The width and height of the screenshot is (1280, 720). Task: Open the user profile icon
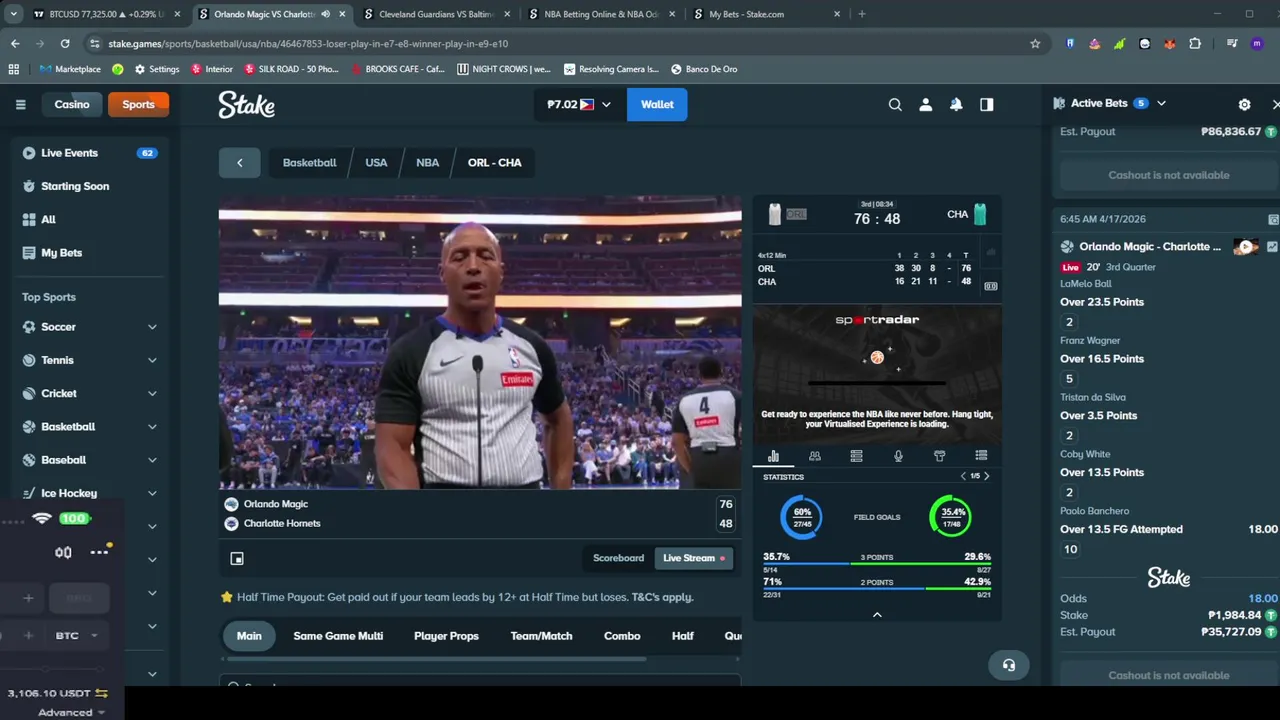(926, 104)
